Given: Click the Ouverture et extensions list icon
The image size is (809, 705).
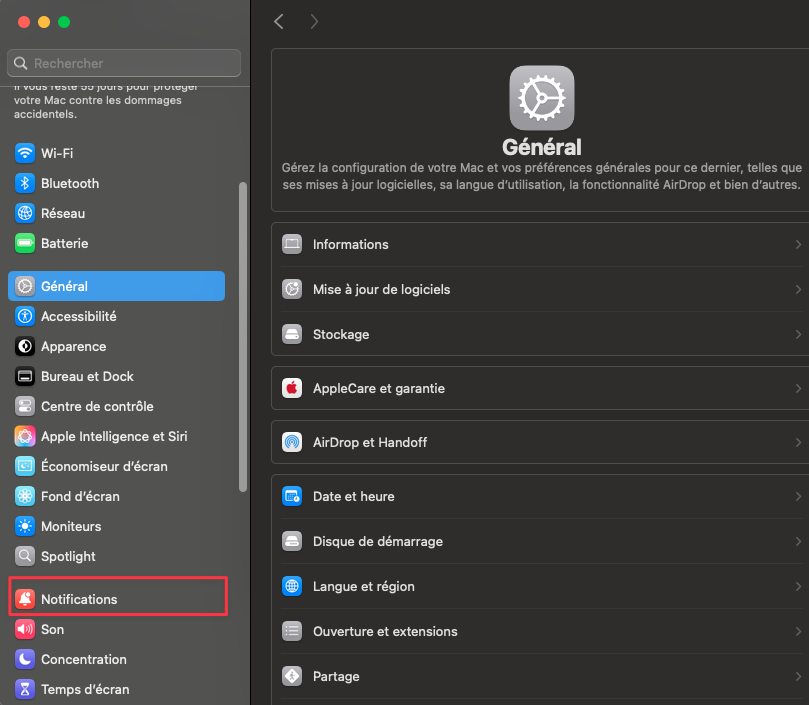Looking at the screenshot, I should click(292, 631).
